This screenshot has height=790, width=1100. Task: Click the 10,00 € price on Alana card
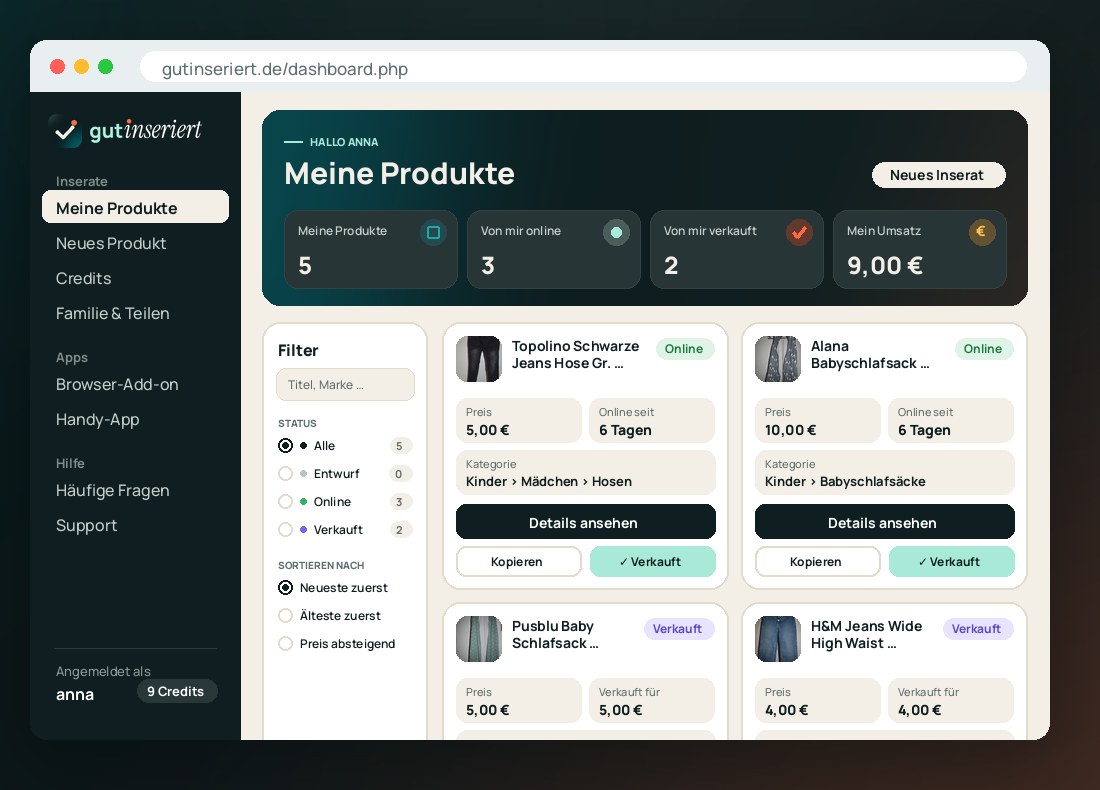point(791,430)
